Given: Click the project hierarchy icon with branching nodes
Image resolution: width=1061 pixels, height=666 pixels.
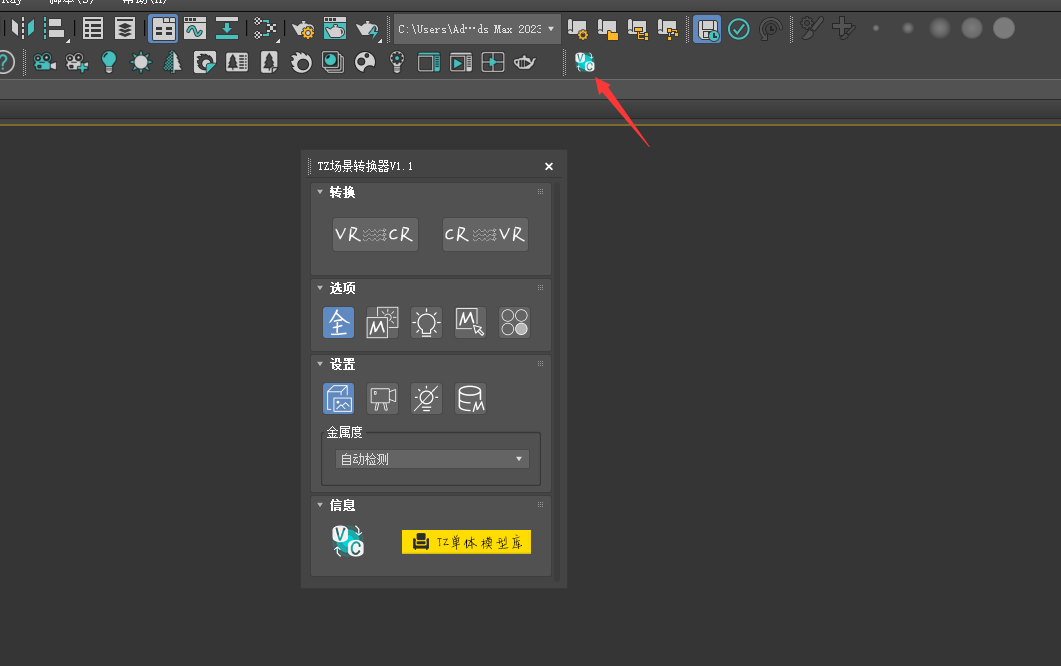Looking at the screenshot, I should 668,29.
